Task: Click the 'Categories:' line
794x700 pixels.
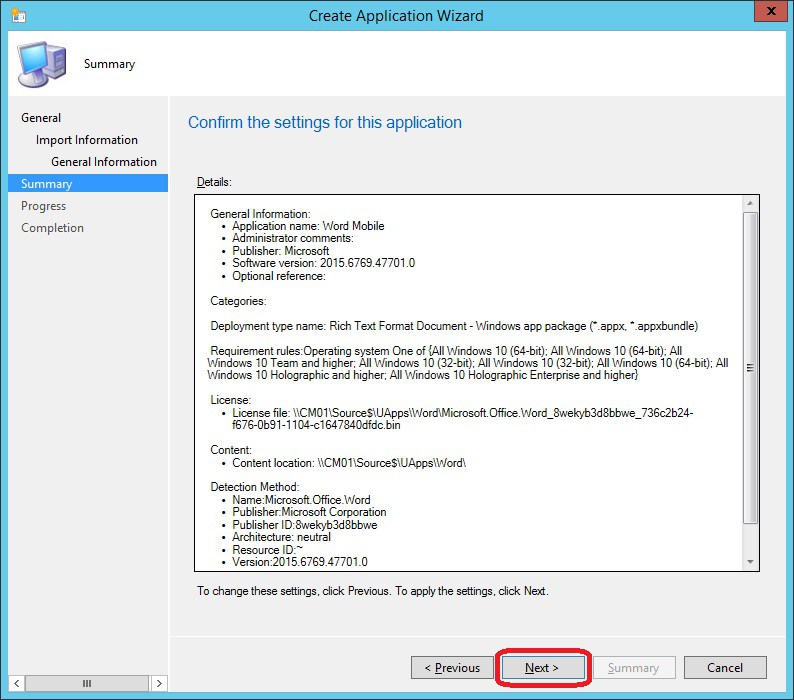Action: (x=238, y=301)
